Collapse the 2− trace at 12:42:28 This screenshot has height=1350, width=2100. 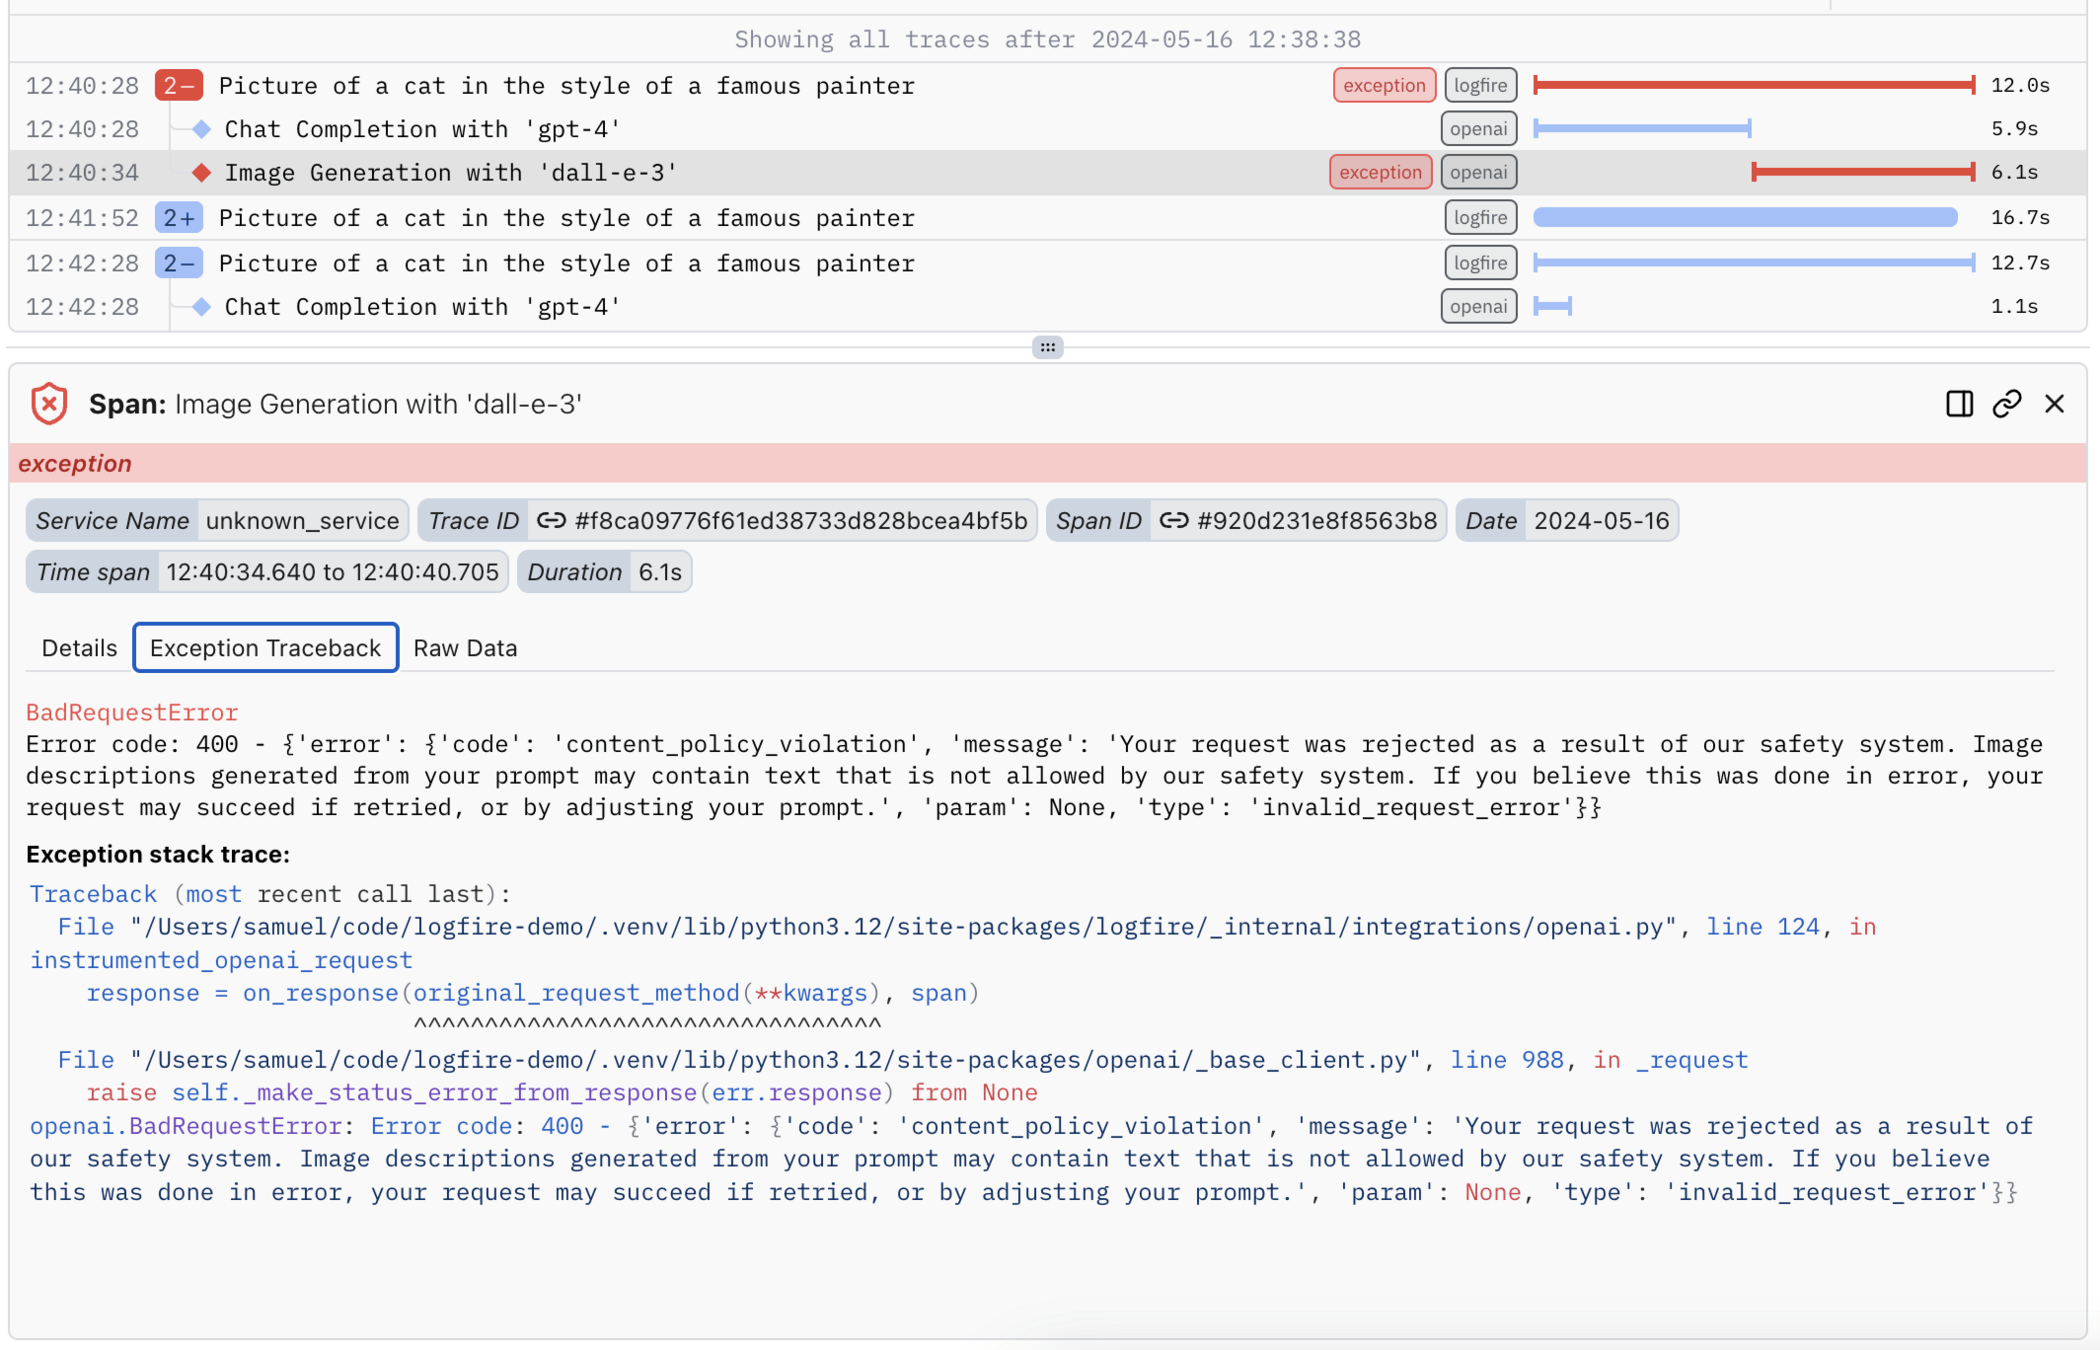point(179,263)
